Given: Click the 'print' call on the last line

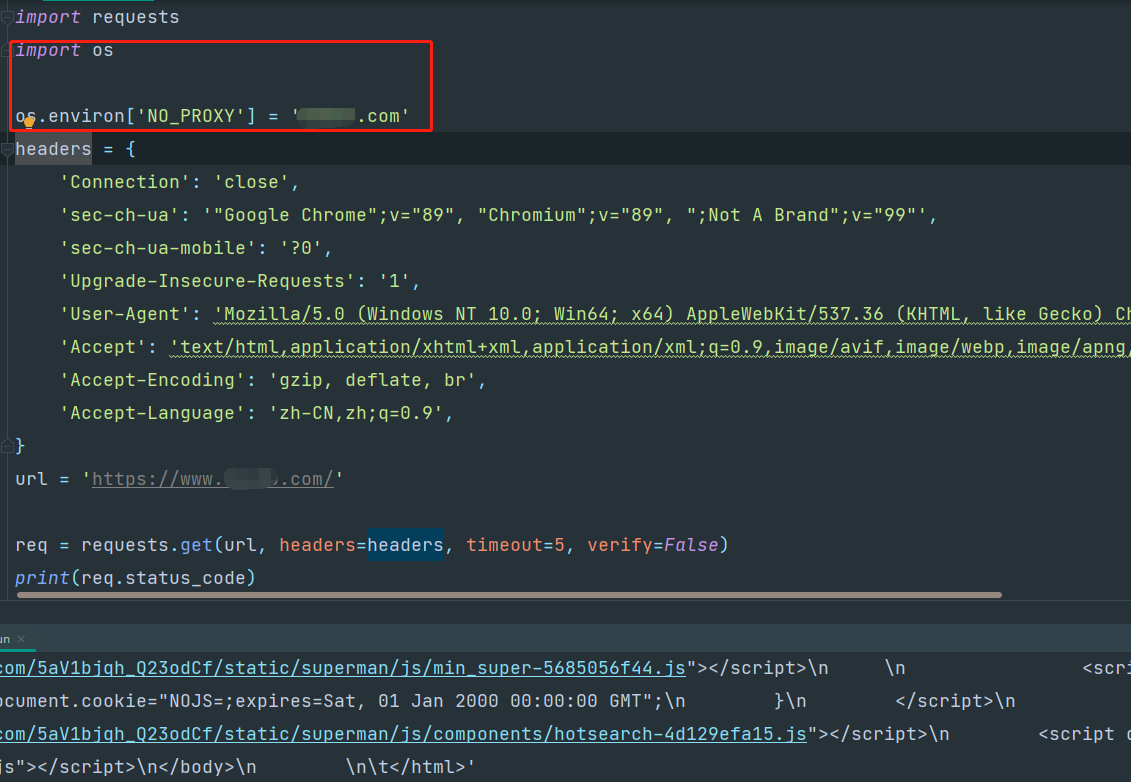Looking at the screenshot, I should click(42, 579).
